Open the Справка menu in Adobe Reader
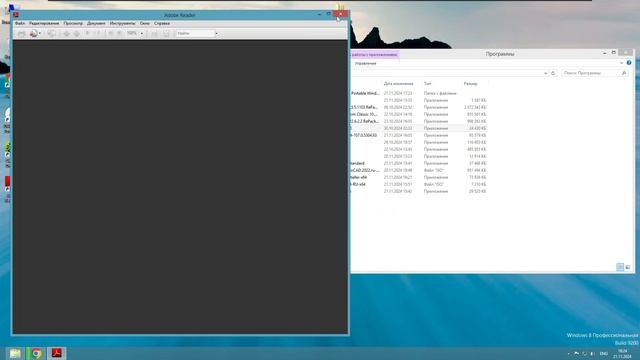640x360 pixels. (162, 23)
